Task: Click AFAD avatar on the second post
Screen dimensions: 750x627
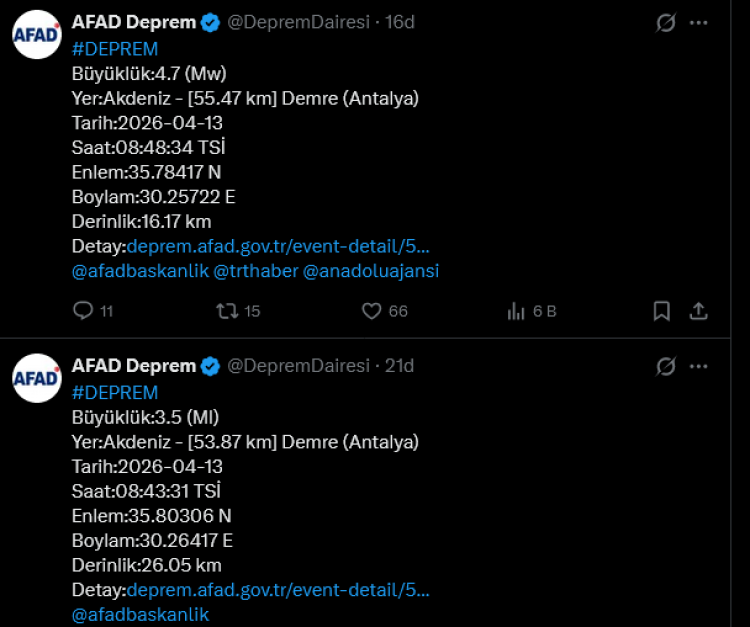Action: coord(37,379)
